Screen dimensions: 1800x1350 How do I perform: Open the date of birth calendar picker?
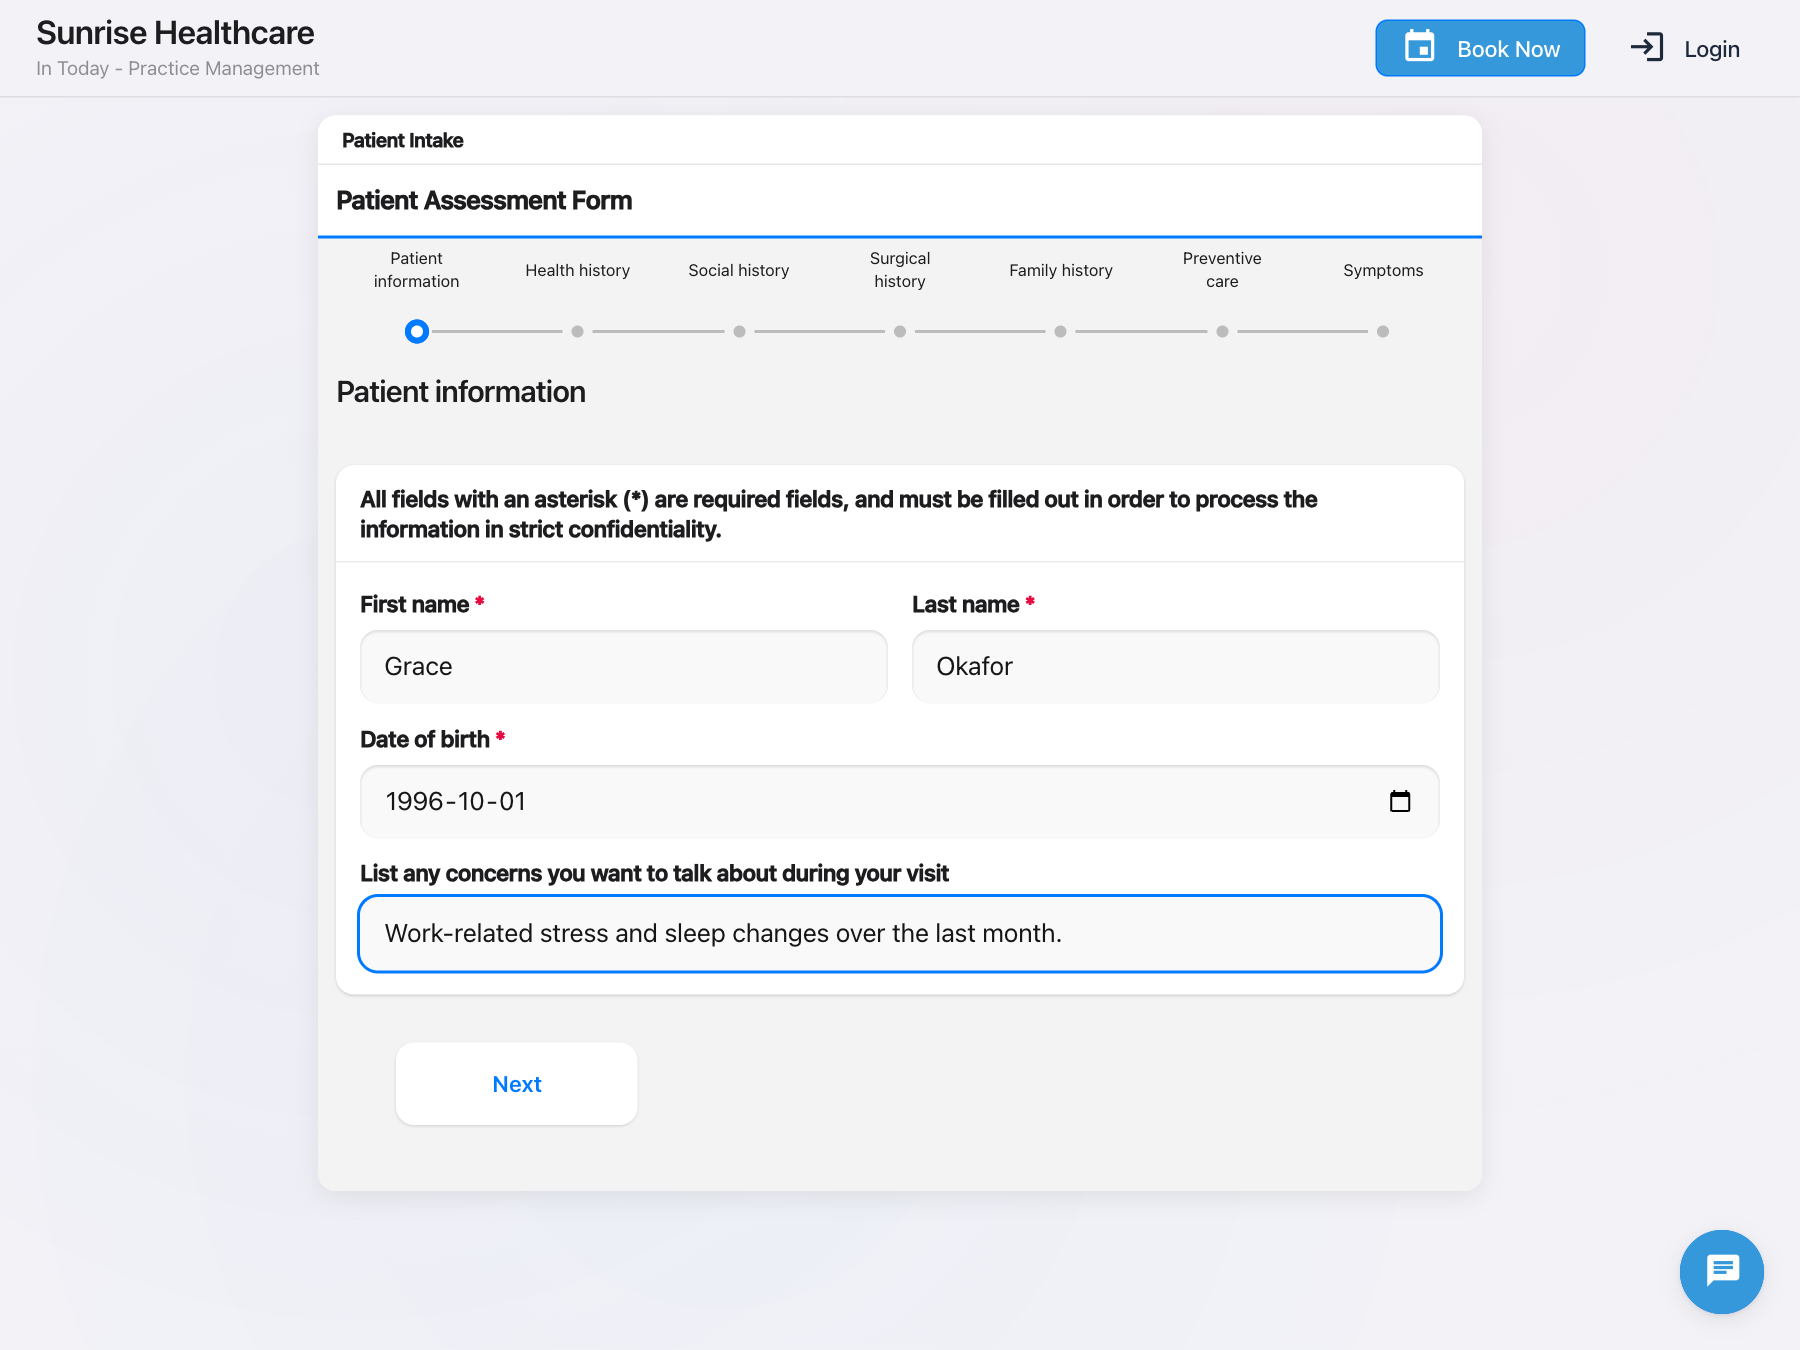(x=1400, y=801)
